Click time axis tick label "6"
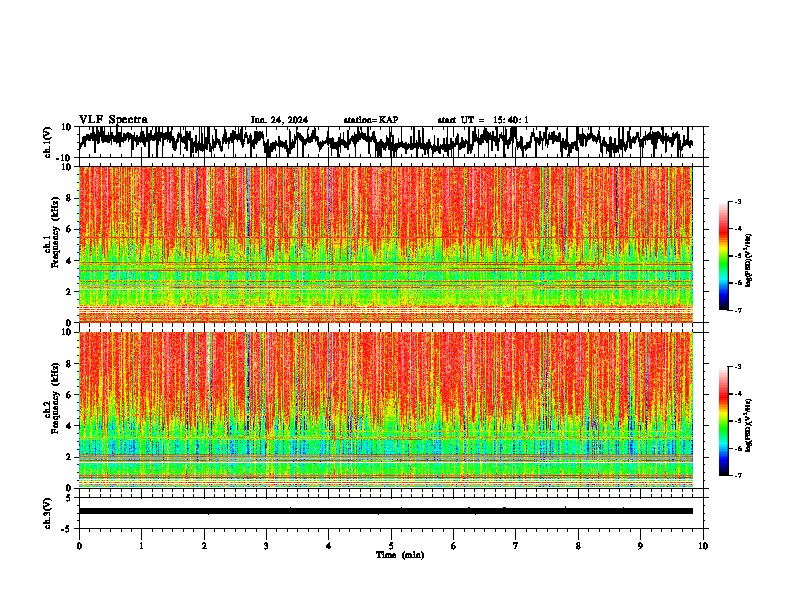 (454, 546)
